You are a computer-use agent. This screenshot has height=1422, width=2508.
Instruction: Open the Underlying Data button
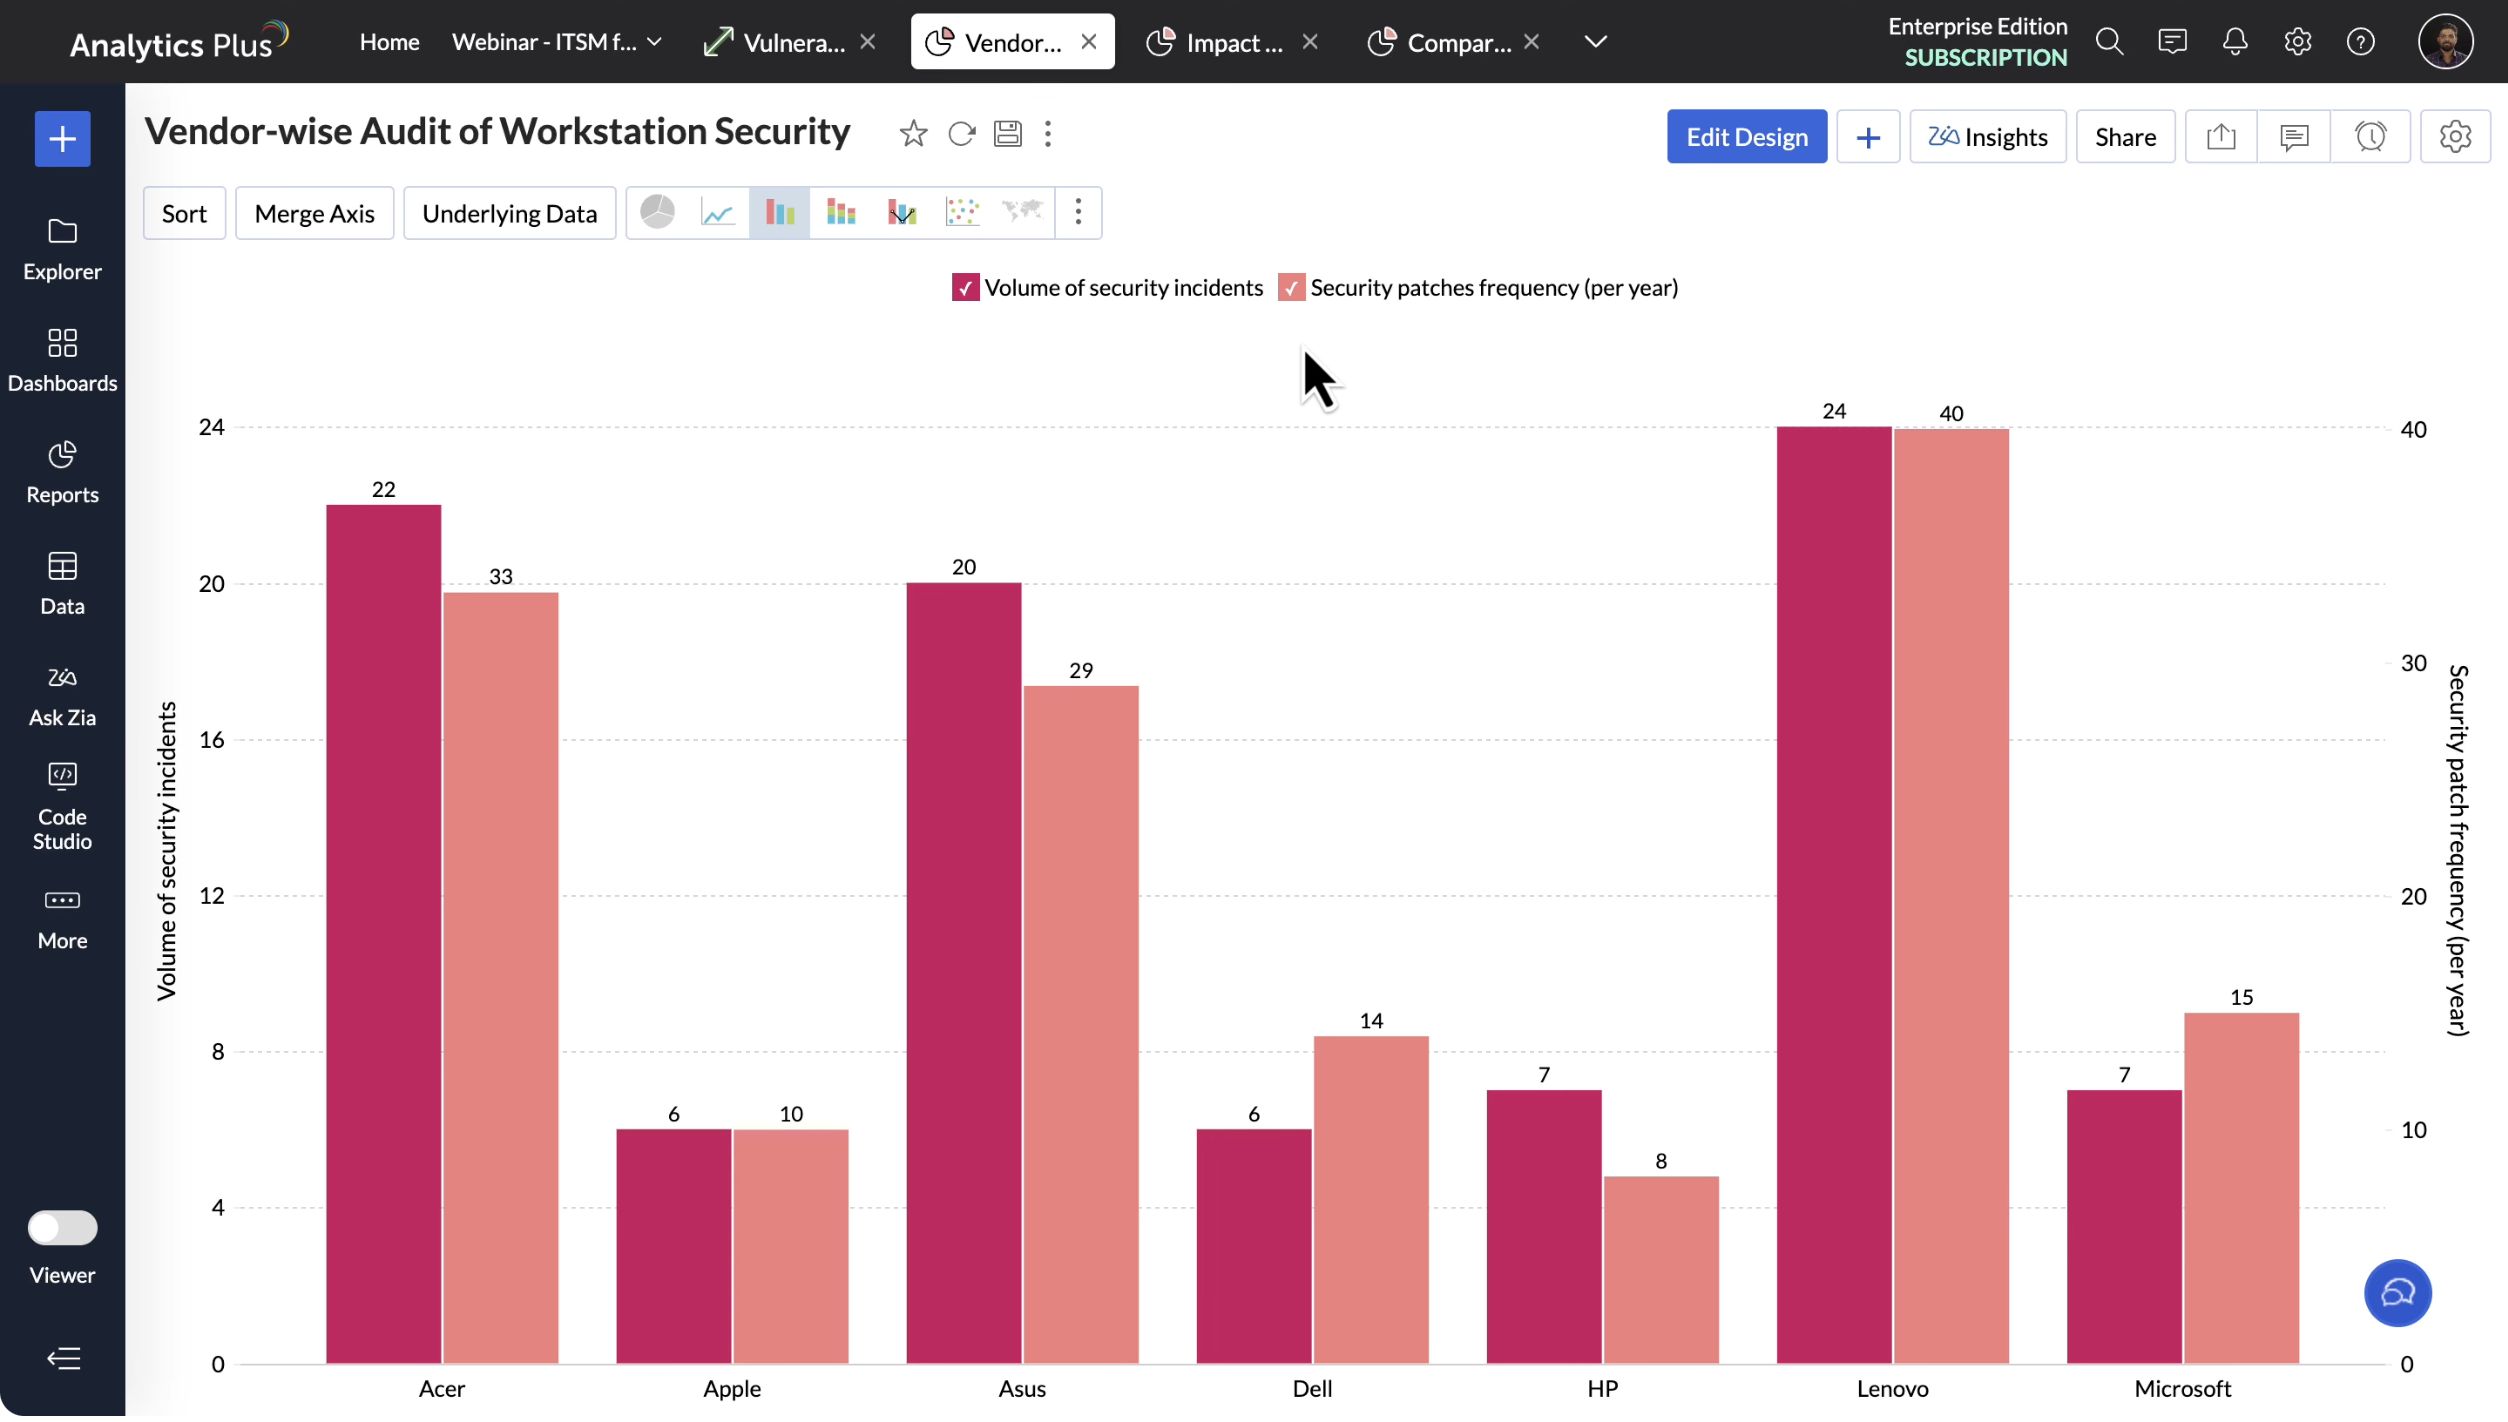coord(509,214)
